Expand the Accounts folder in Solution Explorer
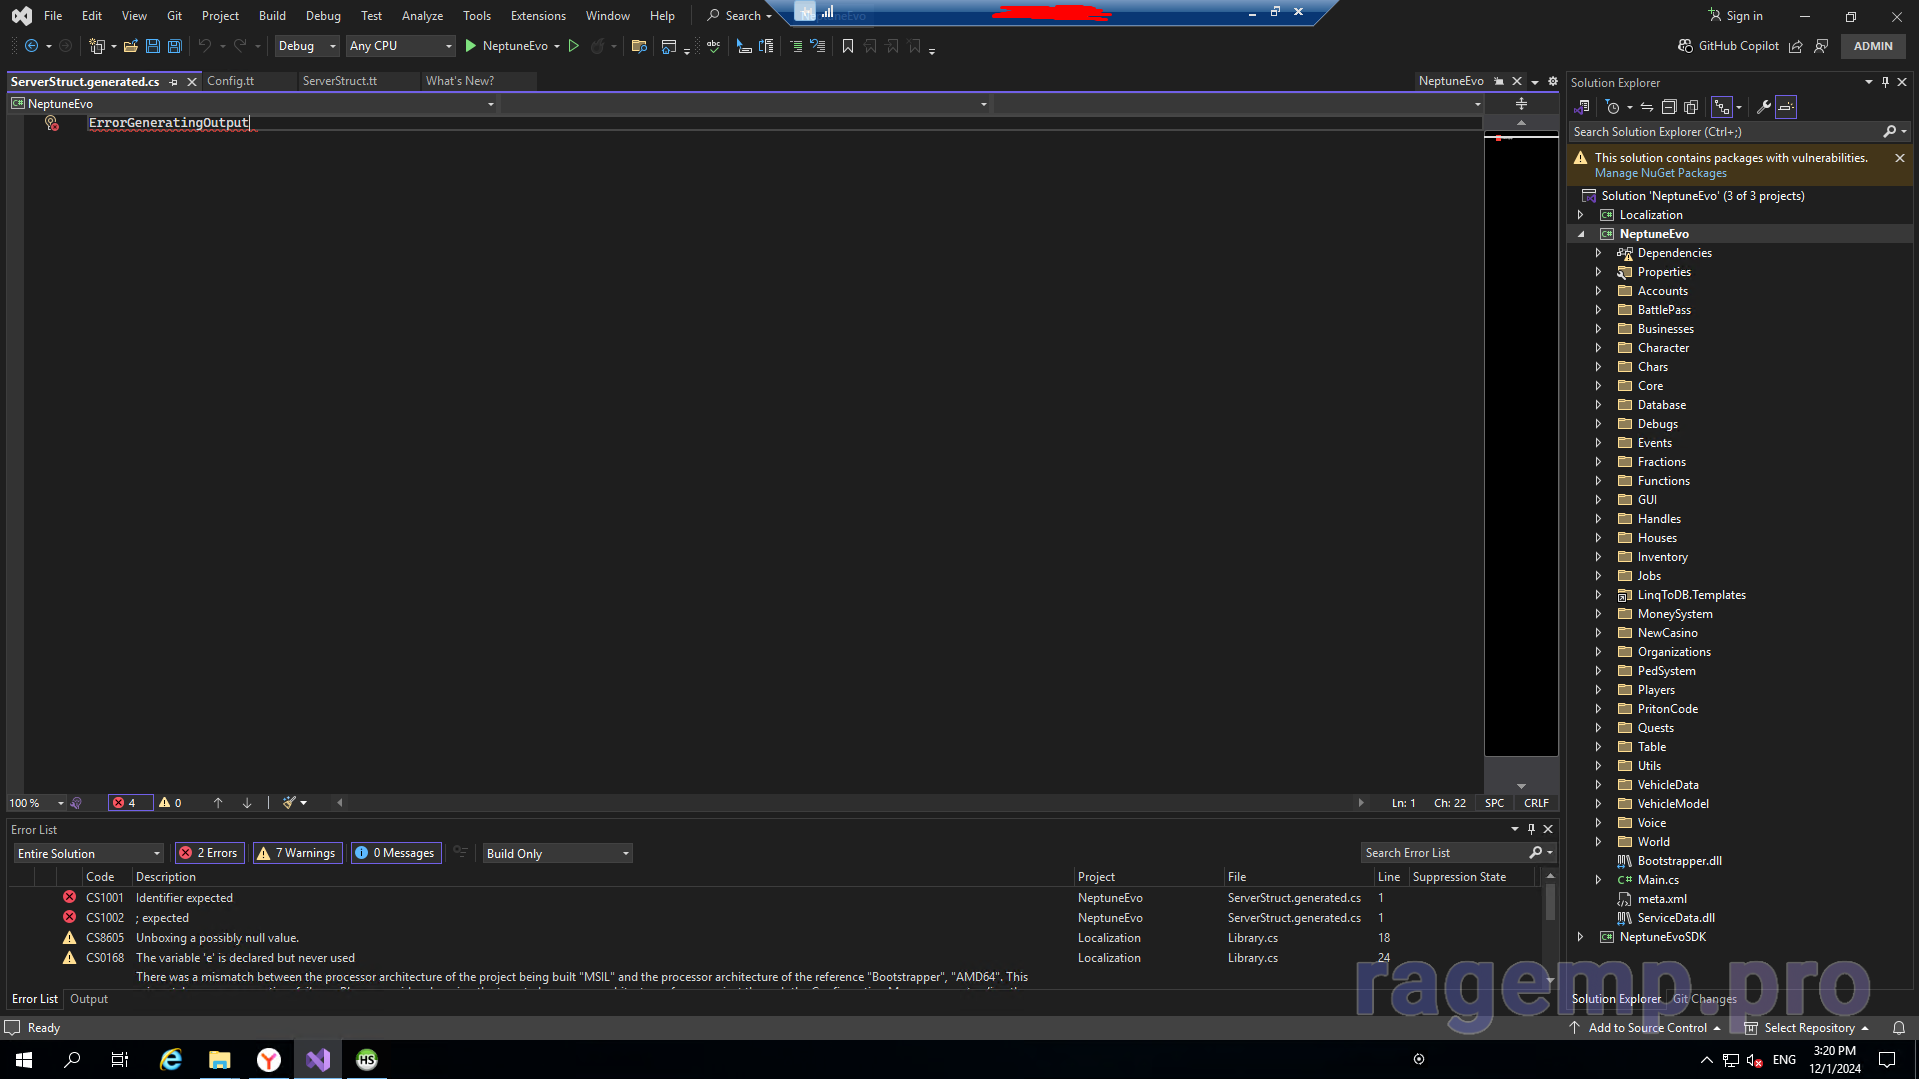This screenshot has width=1919, height=1079. tap(1598, 291)
